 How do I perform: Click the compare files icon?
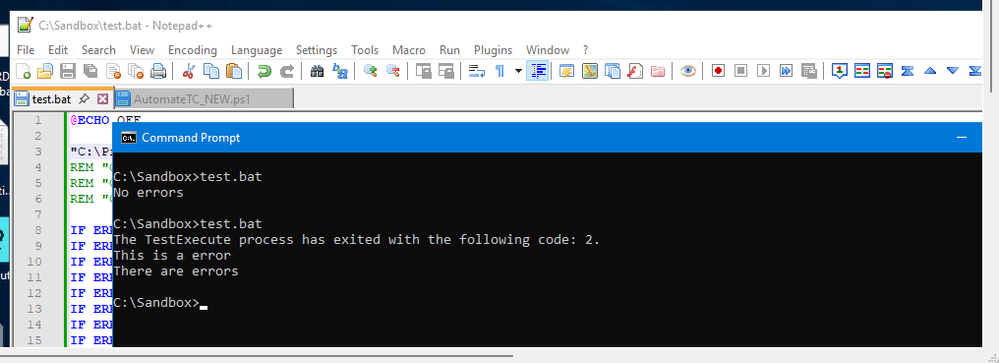pos(862,71)
